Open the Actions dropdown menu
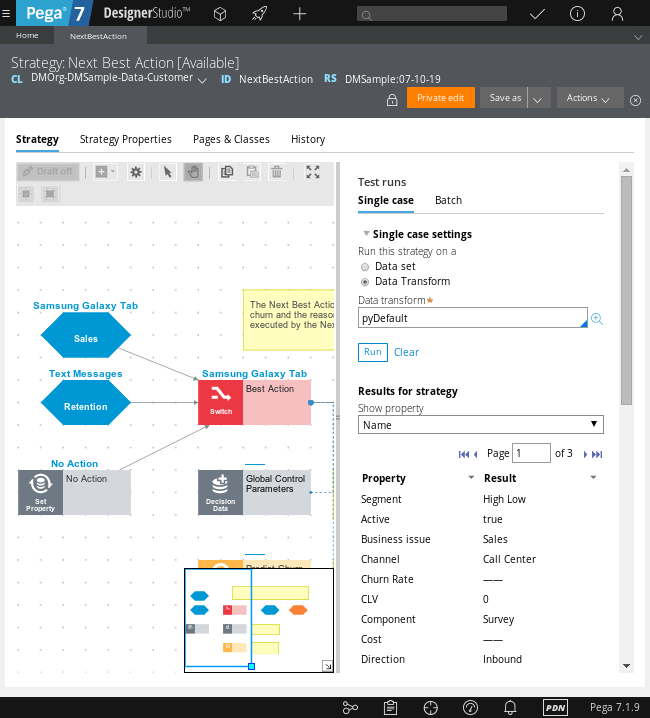 (x=590, y=98)
